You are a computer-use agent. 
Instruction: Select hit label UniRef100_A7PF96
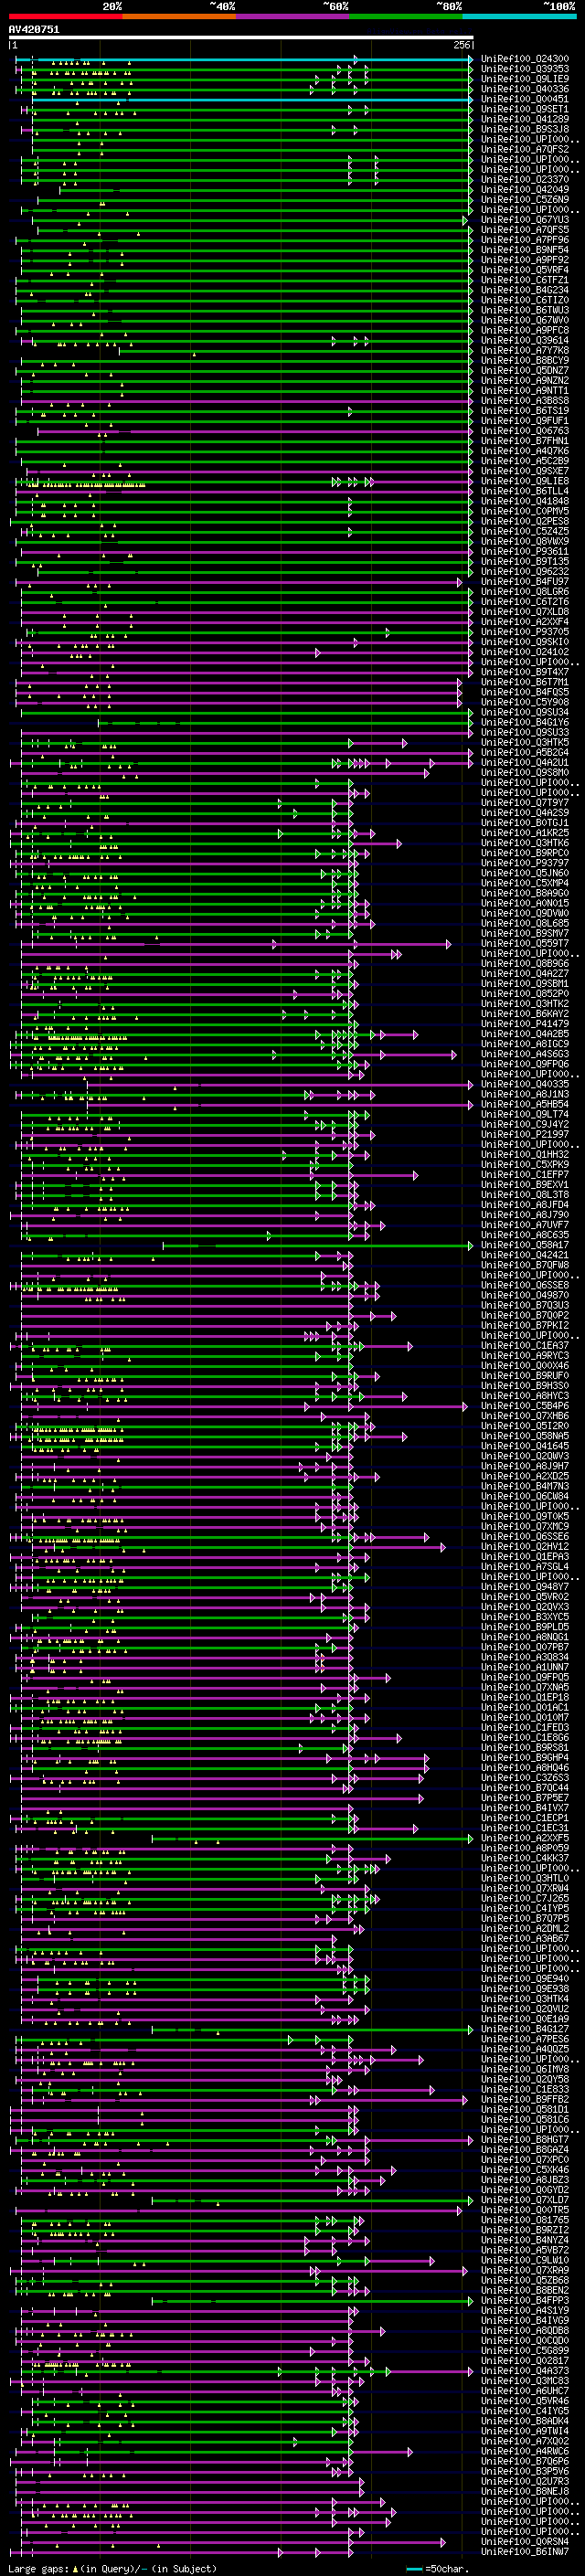525,240
